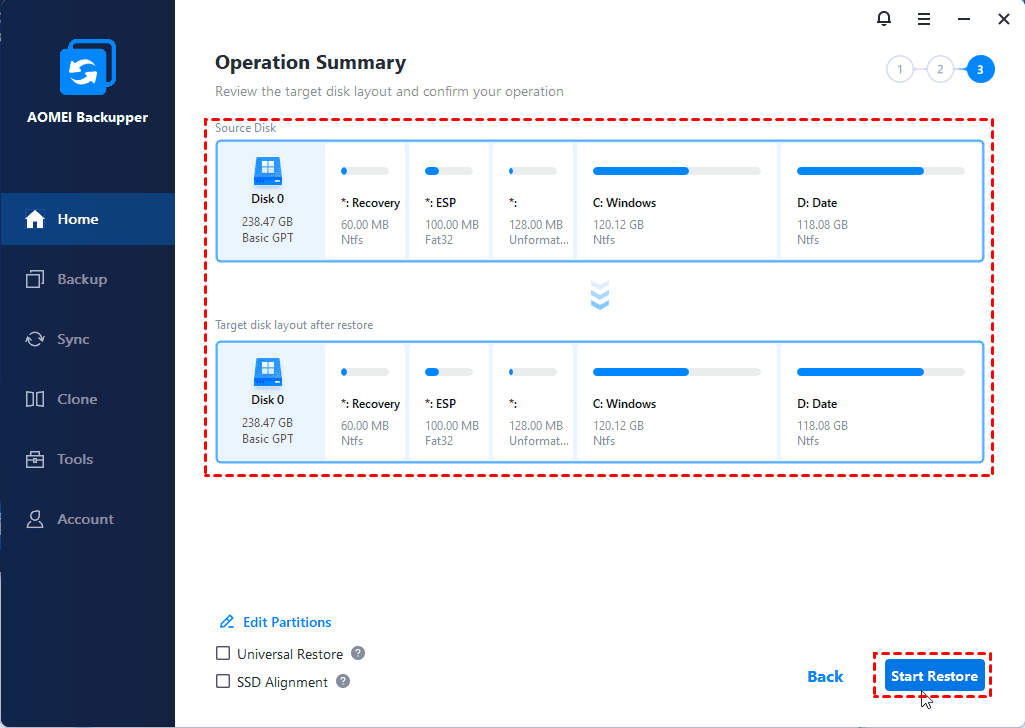This screenshot has height=728, width=1025.
Task: Open the hamburger menu in title bar
Action: point(924,19)
